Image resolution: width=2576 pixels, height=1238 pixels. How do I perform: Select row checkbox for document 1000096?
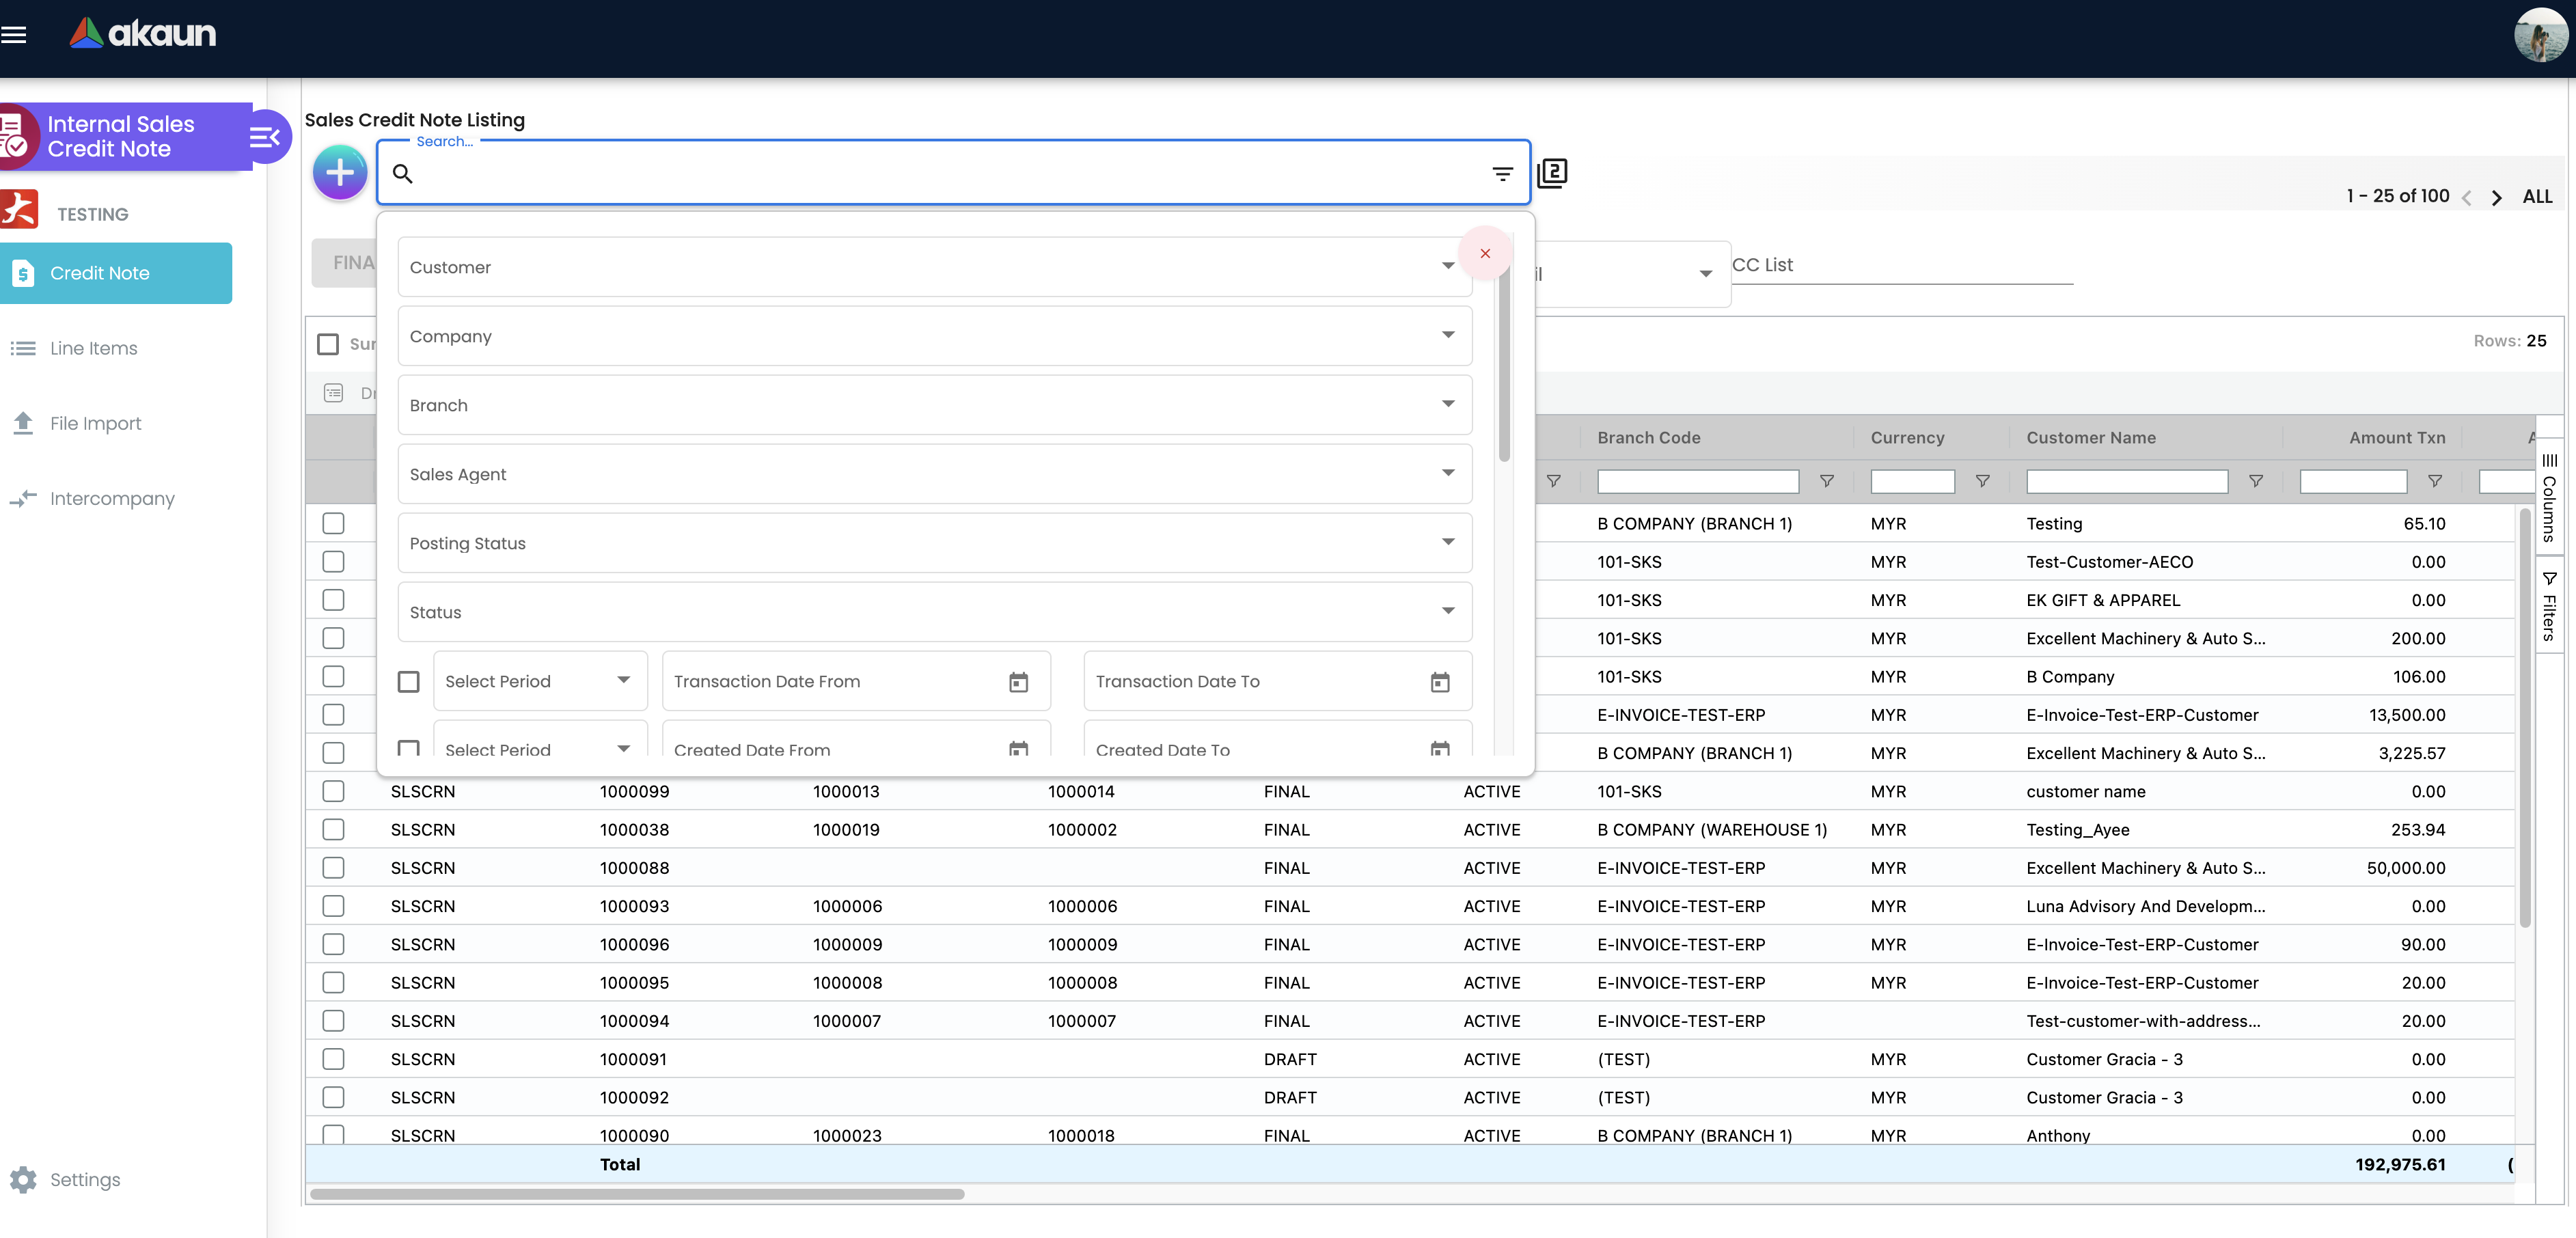[x=334, y=944]
